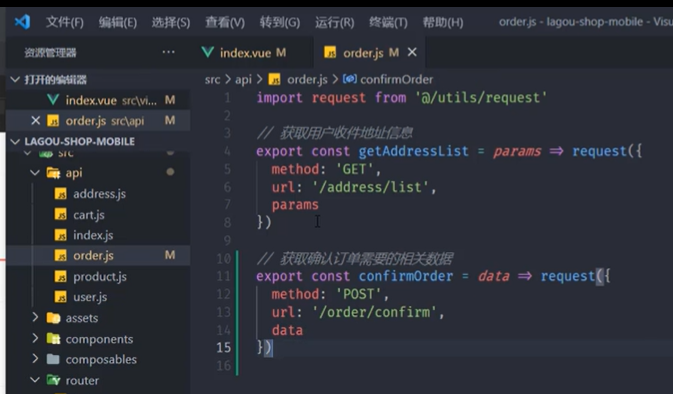Click the router folder icon
Viewport: 673px width, 394px height.
coord(53,380)
